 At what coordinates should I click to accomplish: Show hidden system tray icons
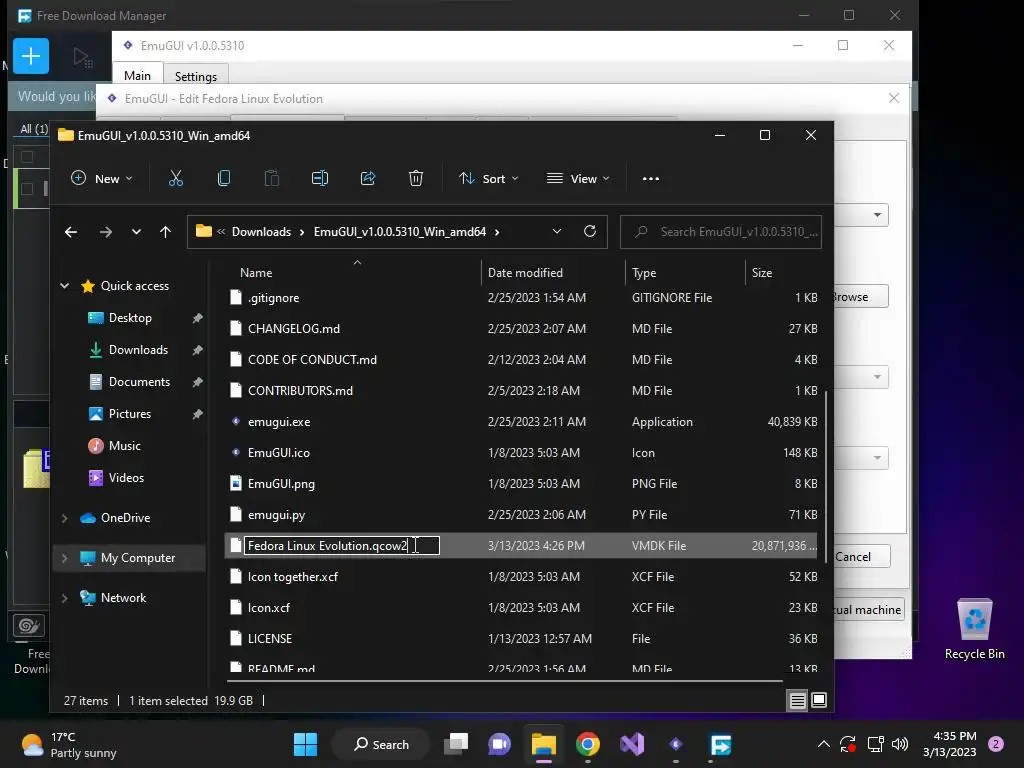pos(824,744)
